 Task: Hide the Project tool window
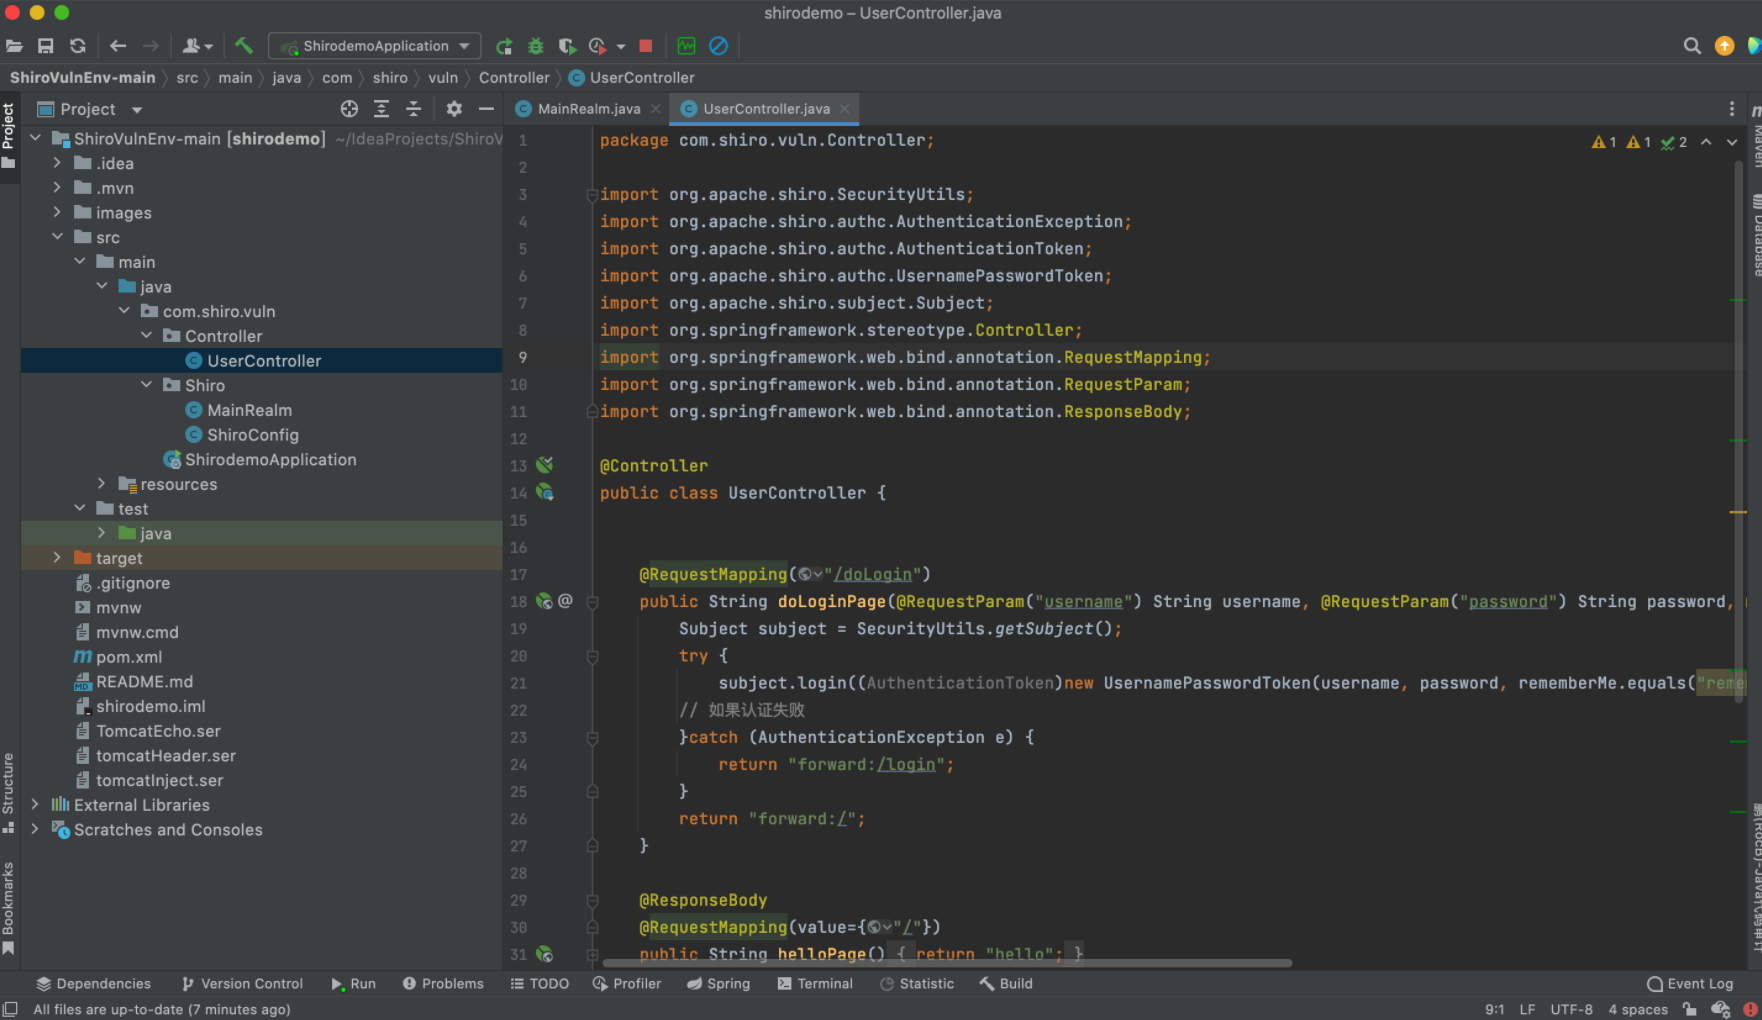coord(486,109)
